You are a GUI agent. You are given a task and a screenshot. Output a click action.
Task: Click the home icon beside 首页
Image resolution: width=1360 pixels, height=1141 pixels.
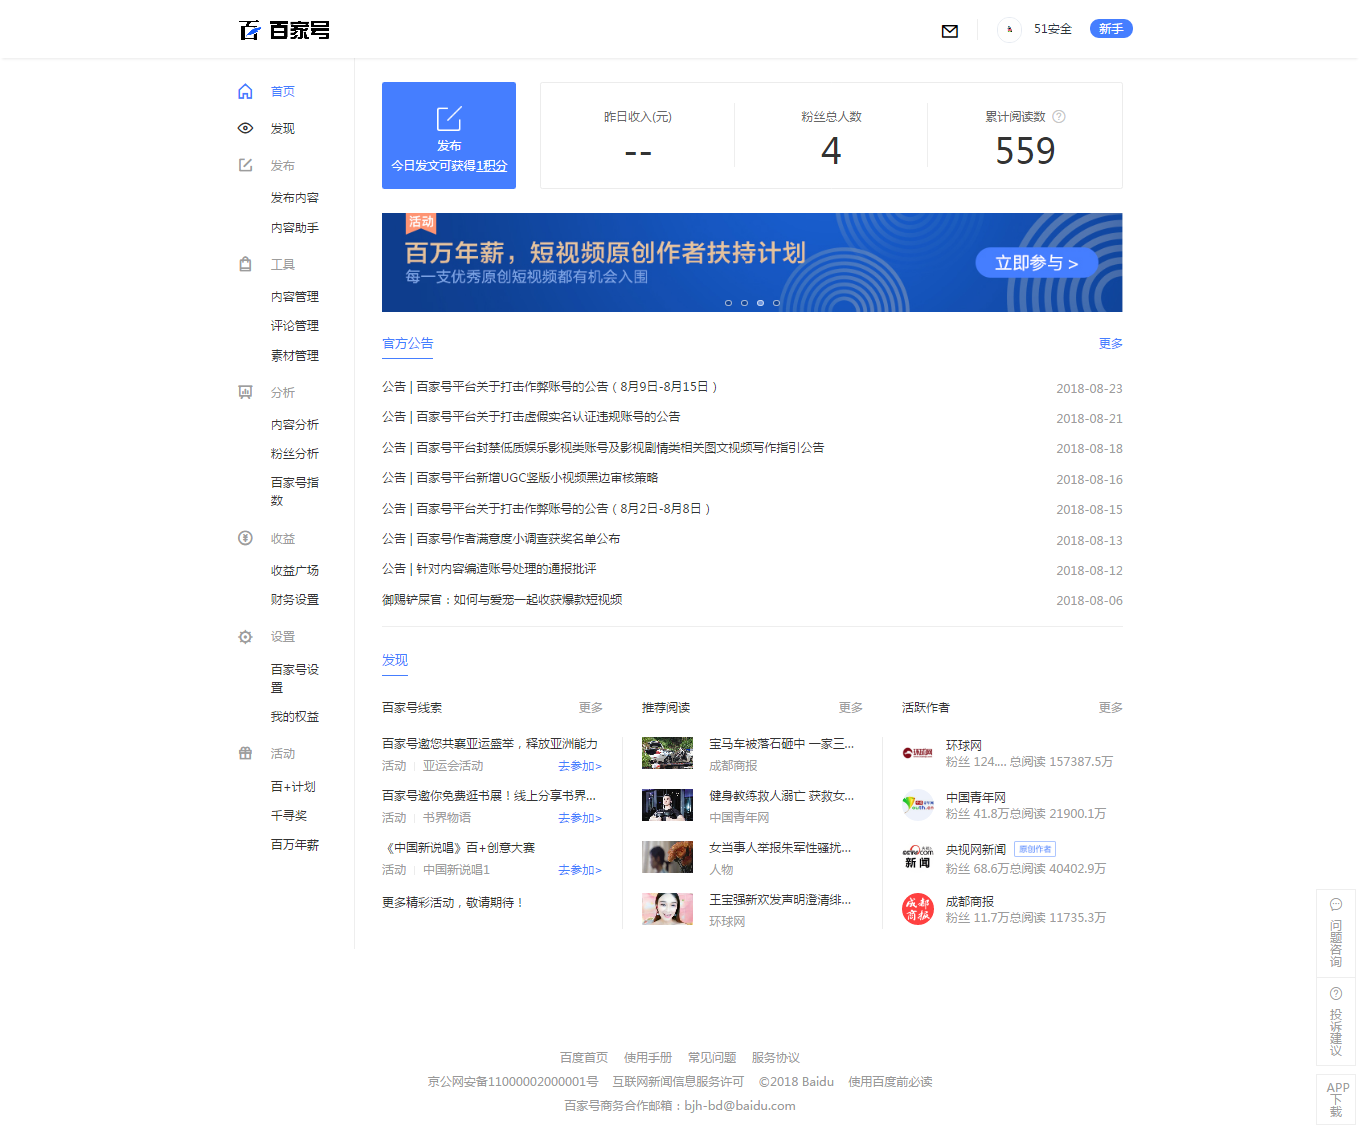pyautogui.click(x=245, y=92)
